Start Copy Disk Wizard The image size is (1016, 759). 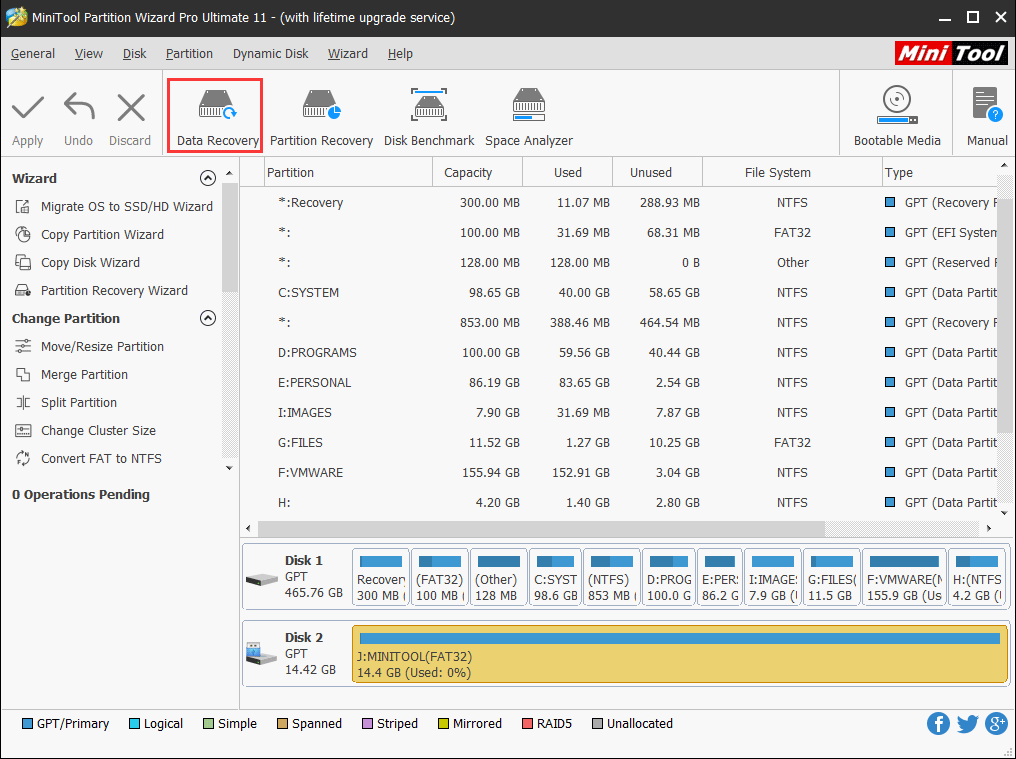(x=78, y=263)
